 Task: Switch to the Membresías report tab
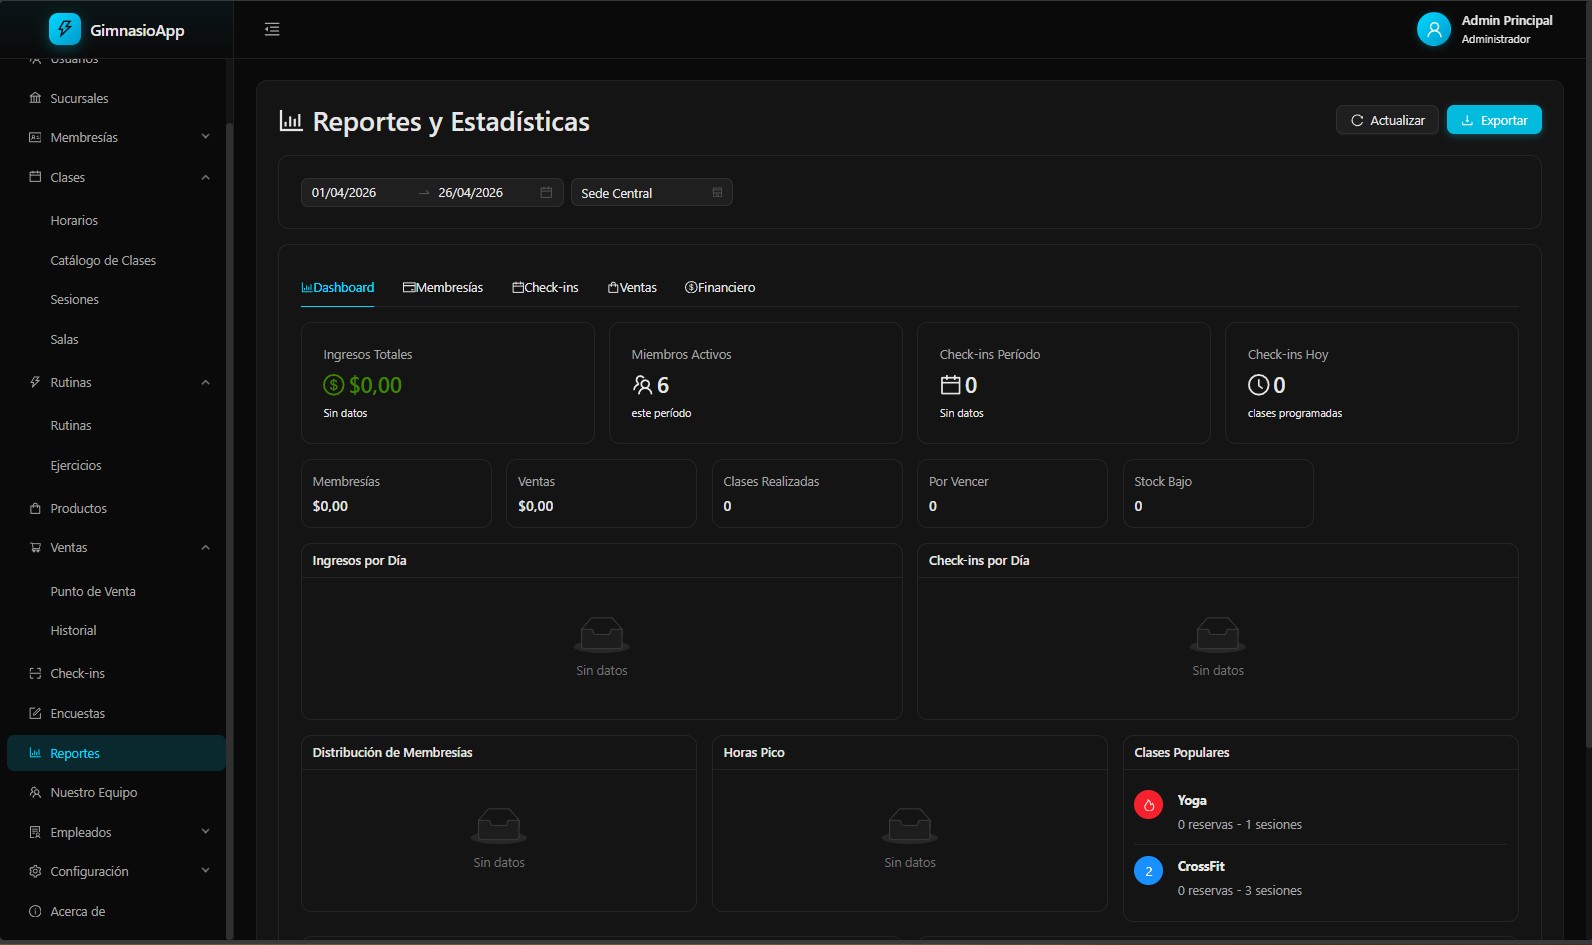point(443,288)
